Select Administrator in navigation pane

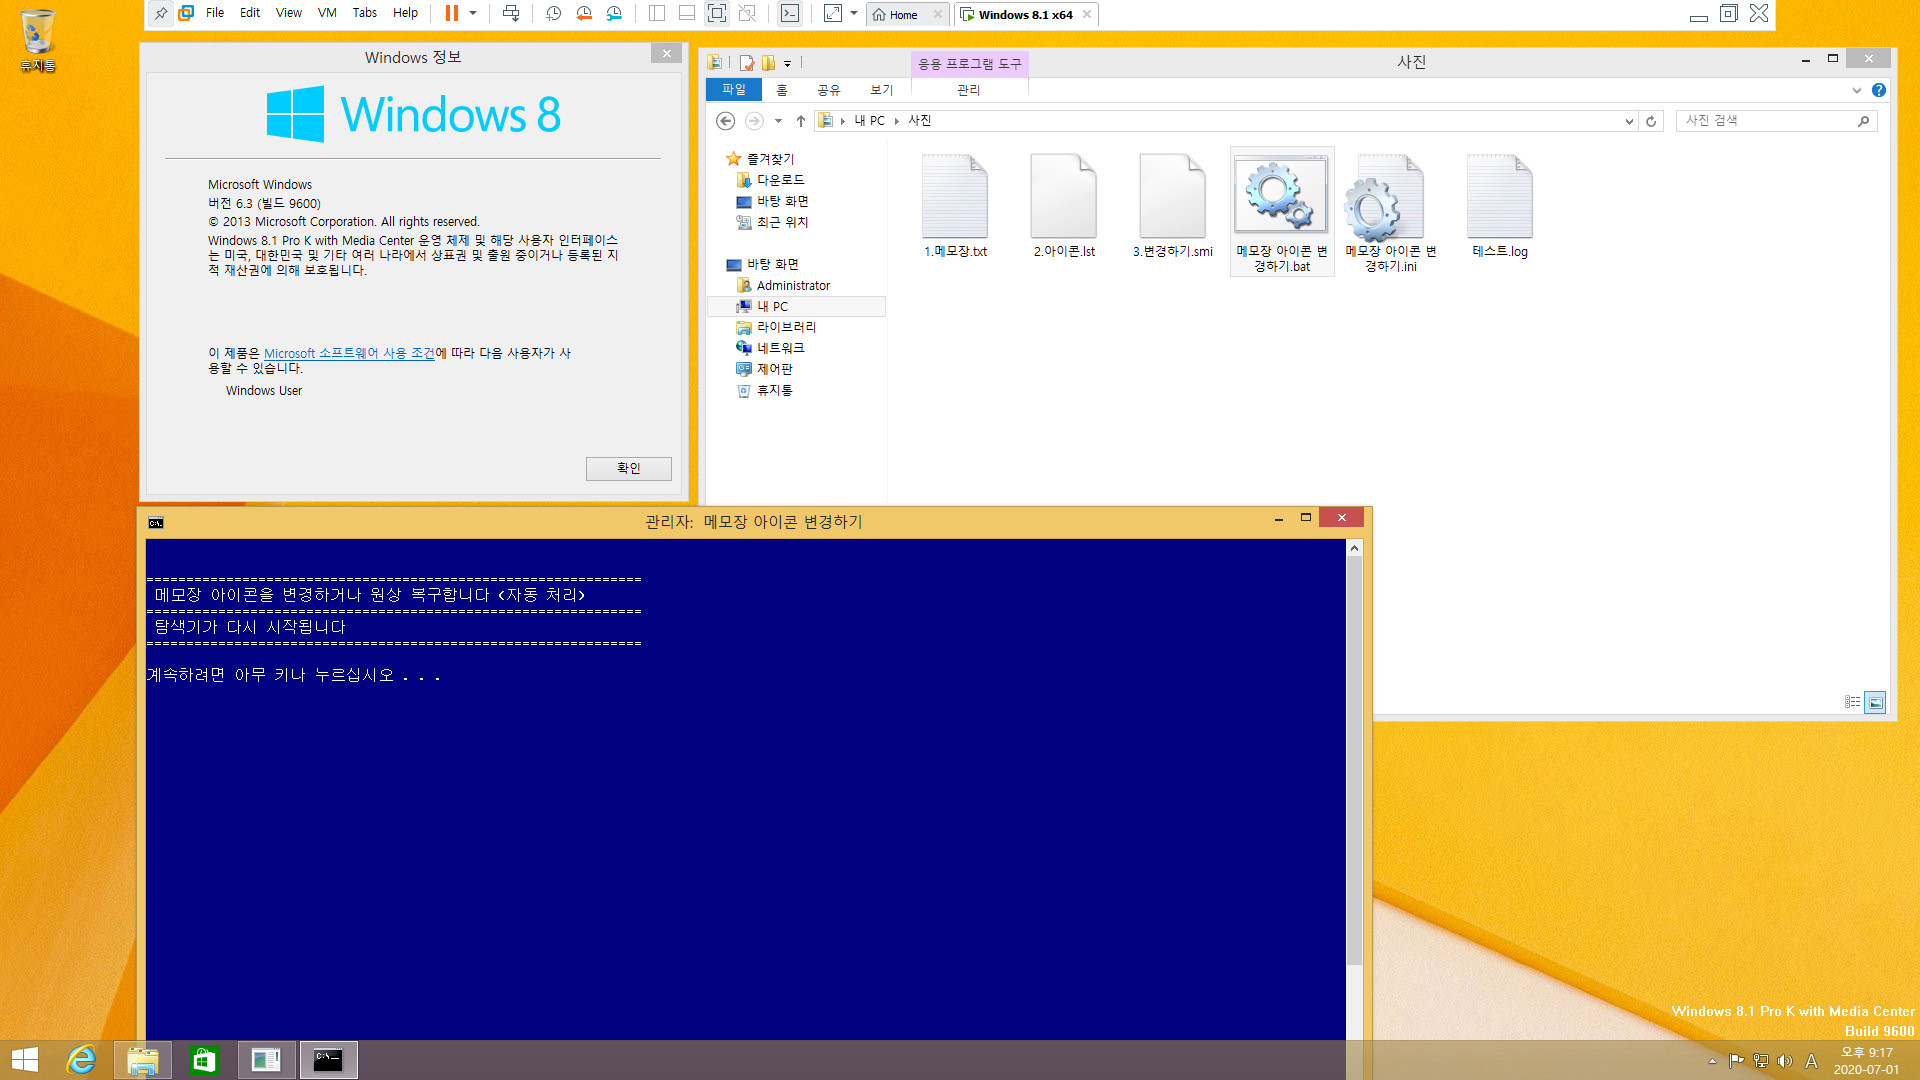pos(793,285)
